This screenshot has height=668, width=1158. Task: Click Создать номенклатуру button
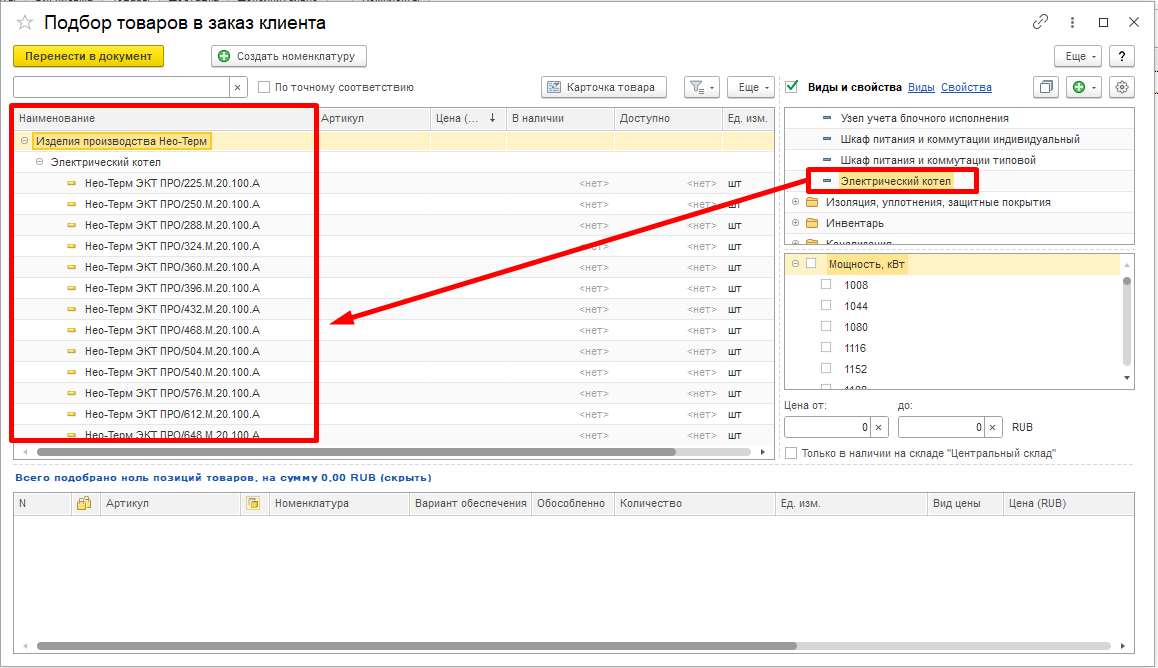[x=289, y=56]
